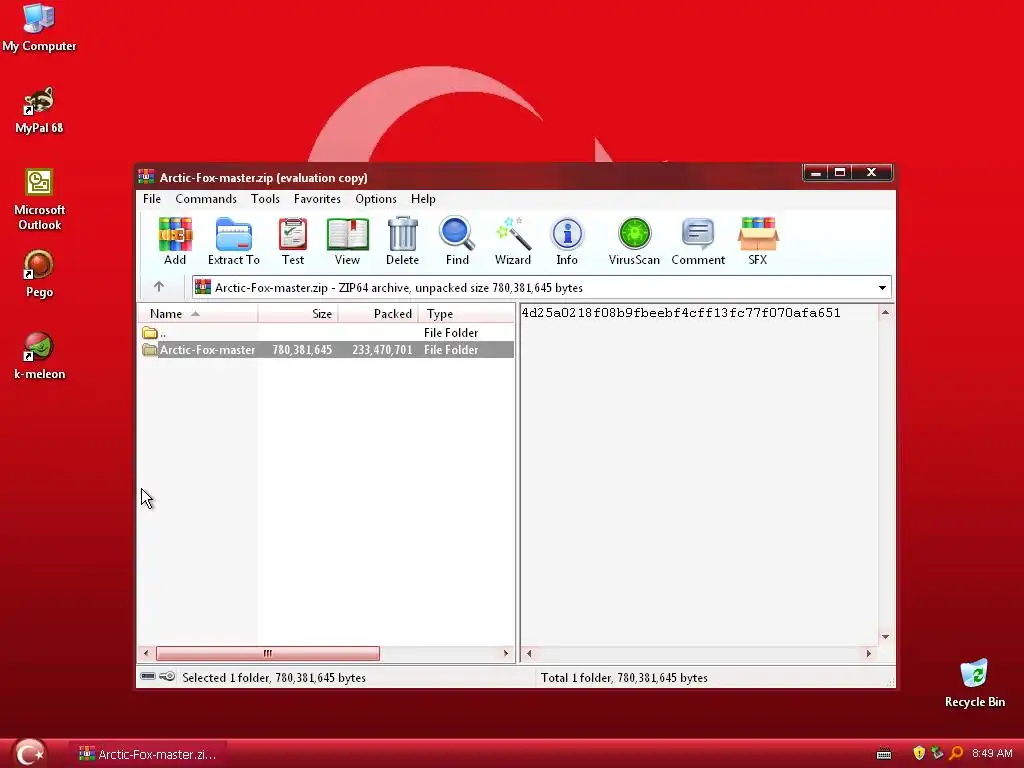Screen dimensions: 1024x768
Task: Sort by Size column header
Action: (298, 313)
